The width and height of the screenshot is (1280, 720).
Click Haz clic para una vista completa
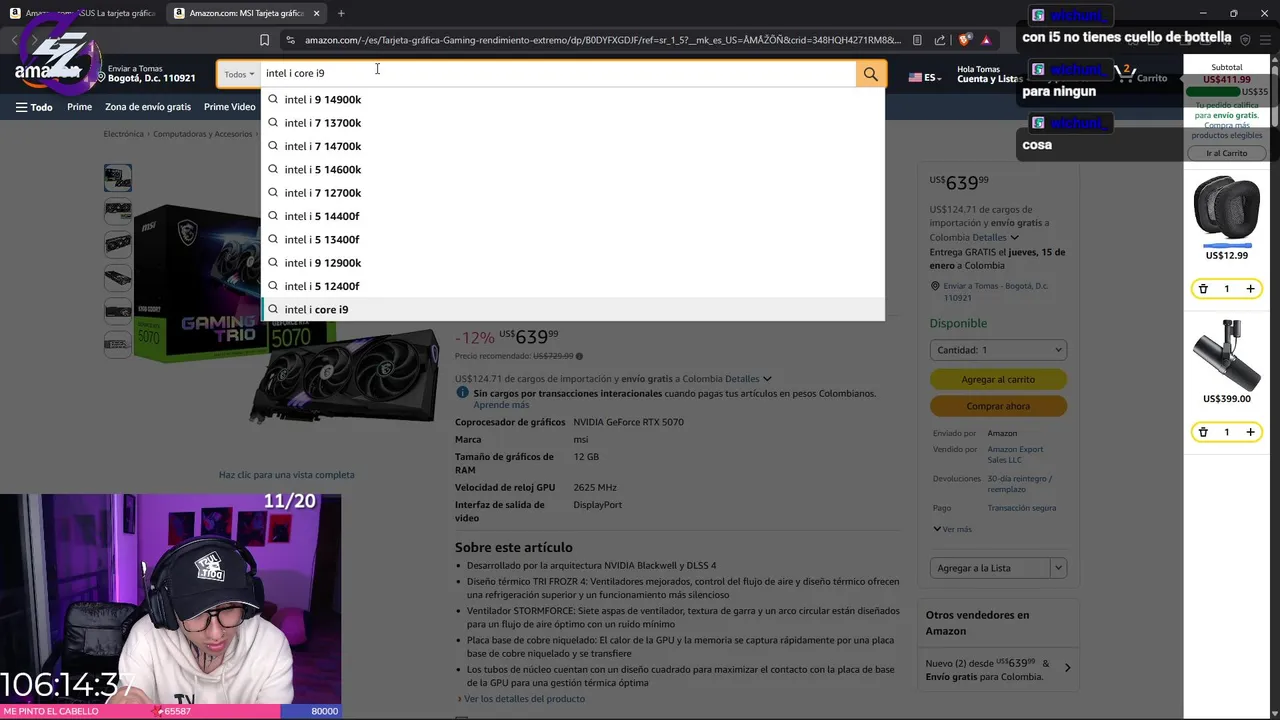coord(287,475)
